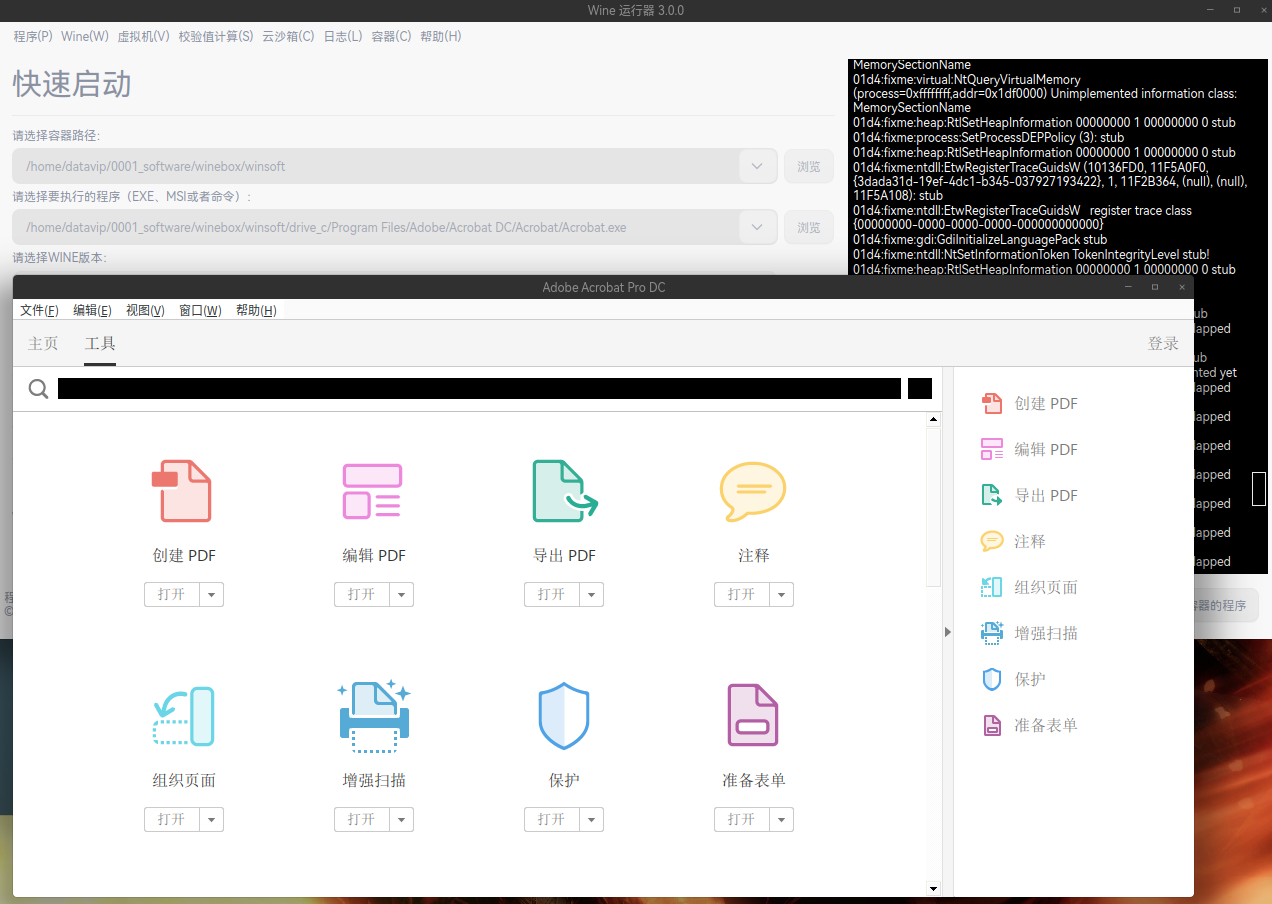Image resolution: width=1272 pixels, height=904 pixels.
Task: Click the Prepare Form tool icon
Action: [753, 716]
